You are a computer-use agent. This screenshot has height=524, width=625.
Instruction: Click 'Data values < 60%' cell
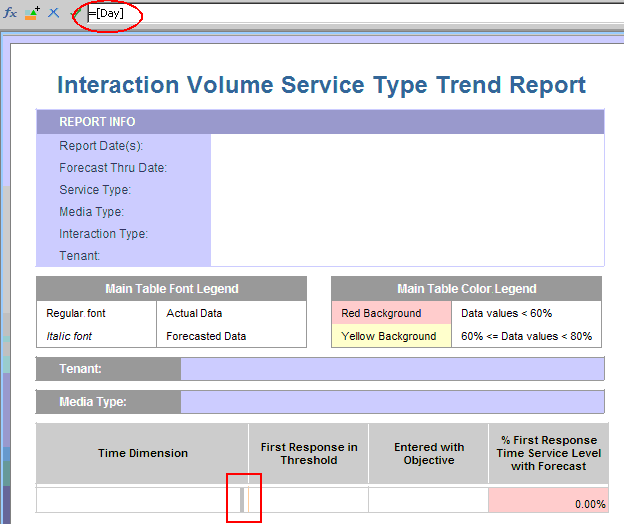click(526, 313)
